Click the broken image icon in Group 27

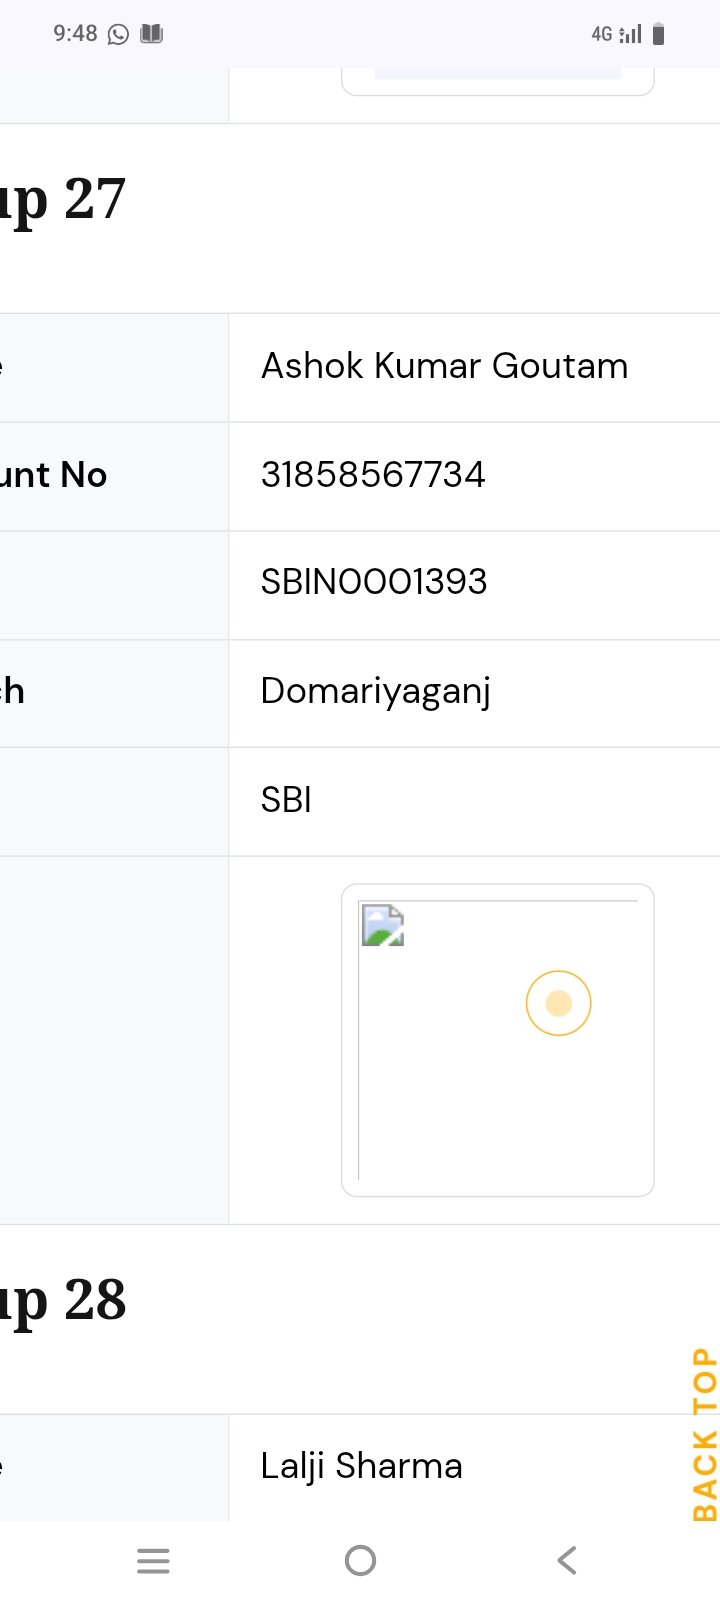382,925
